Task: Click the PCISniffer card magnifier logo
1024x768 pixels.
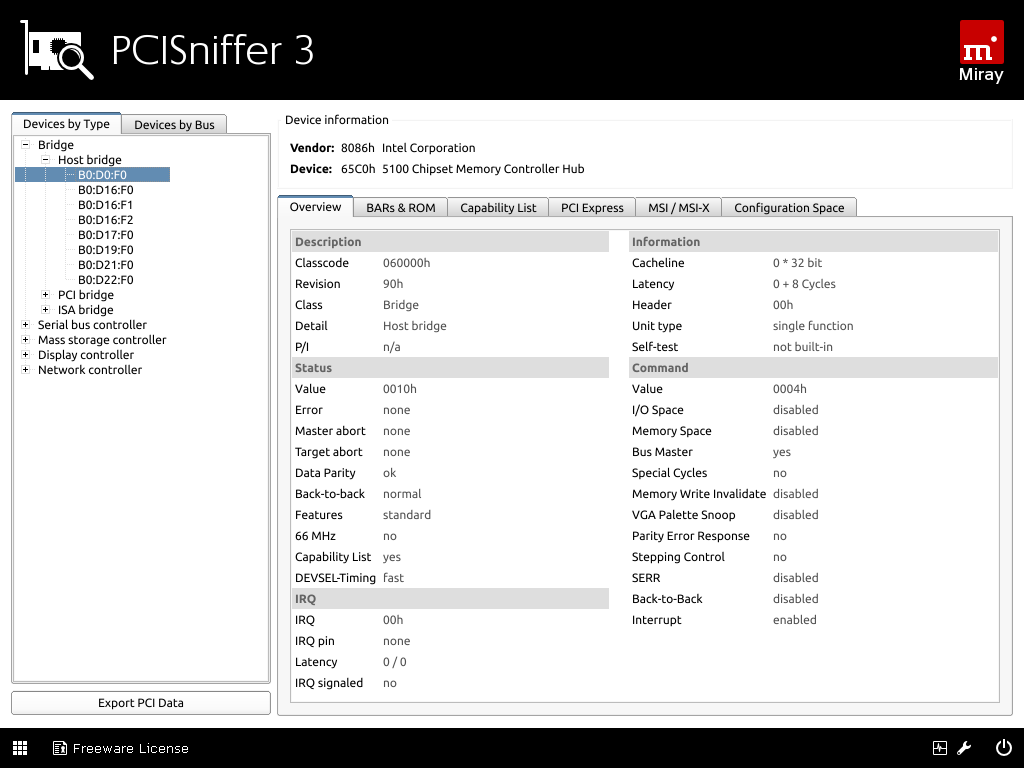Action: [x=58, y=50]
